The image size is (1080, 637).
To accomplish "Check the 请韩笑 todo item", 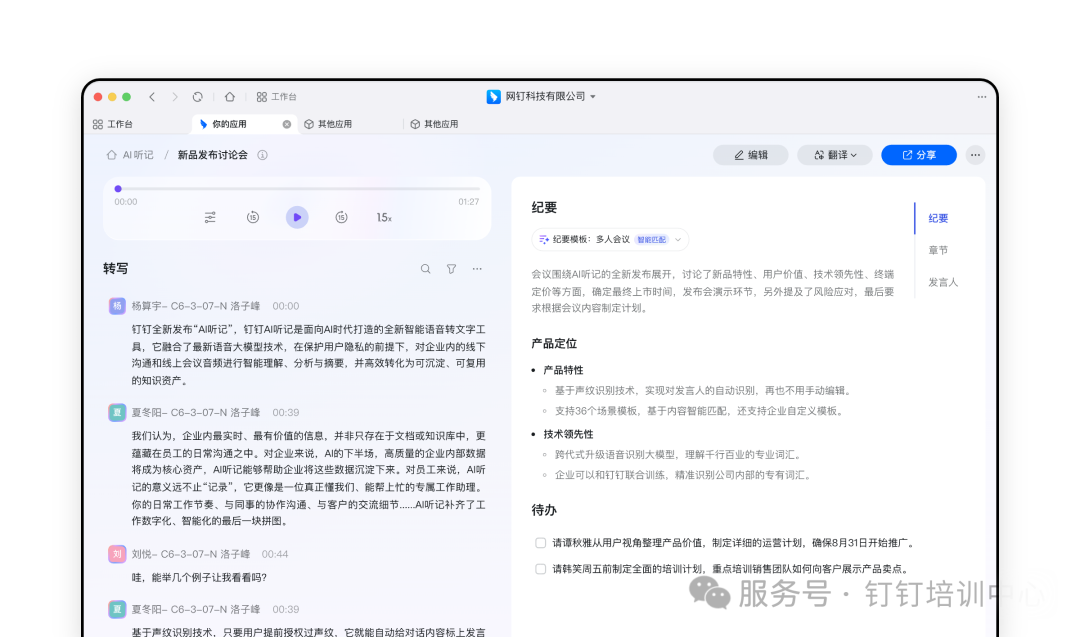I will click(x=541, y=569).
